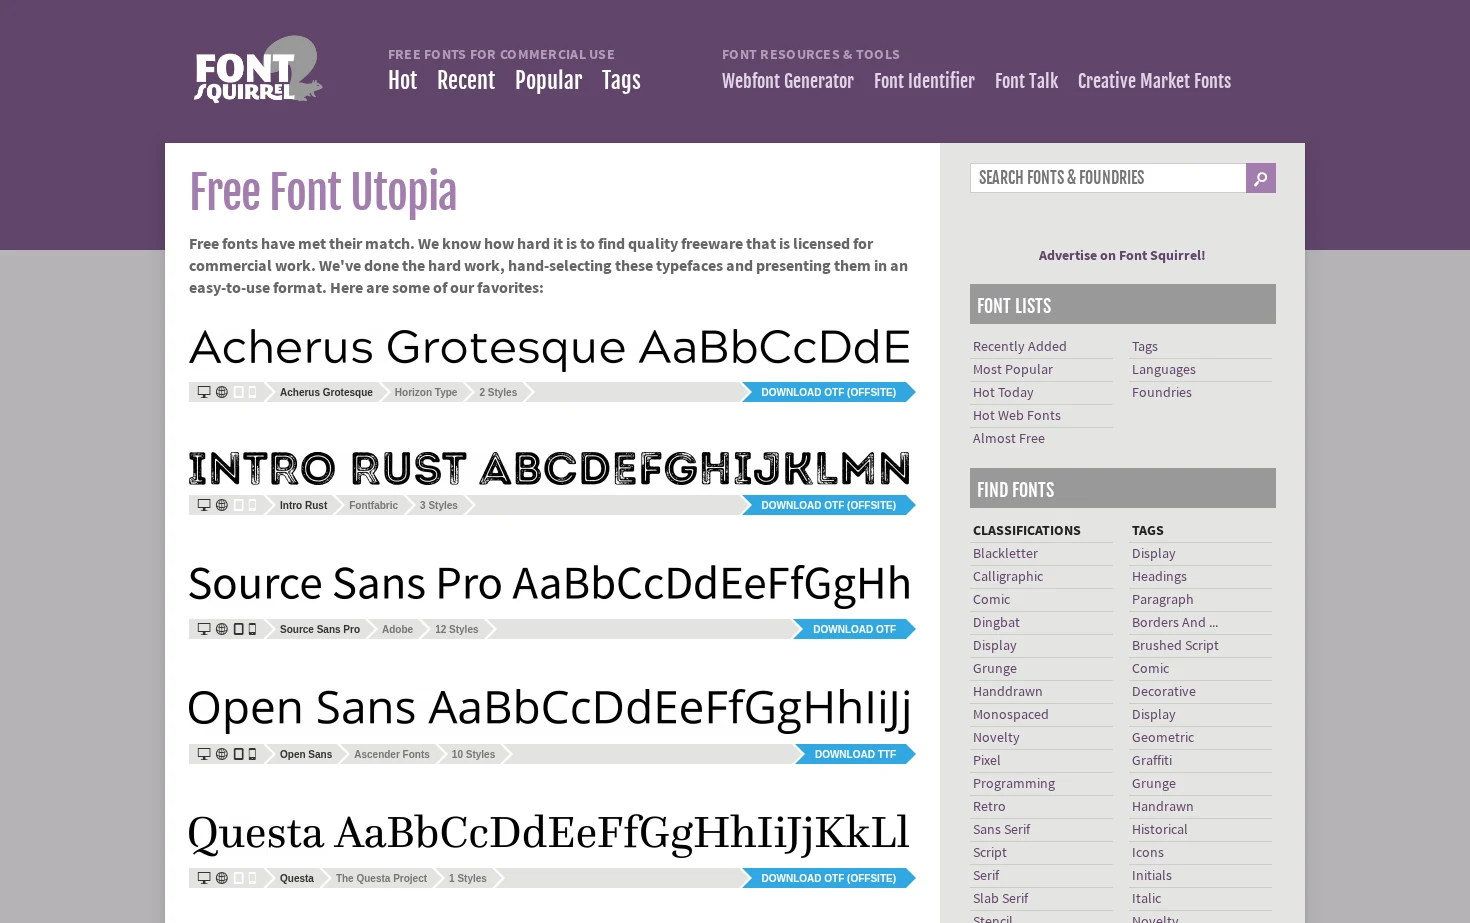Click phone app icon for Intro Rust
The width and height of the screenshot is (1470, 923).
pos(252,505)
